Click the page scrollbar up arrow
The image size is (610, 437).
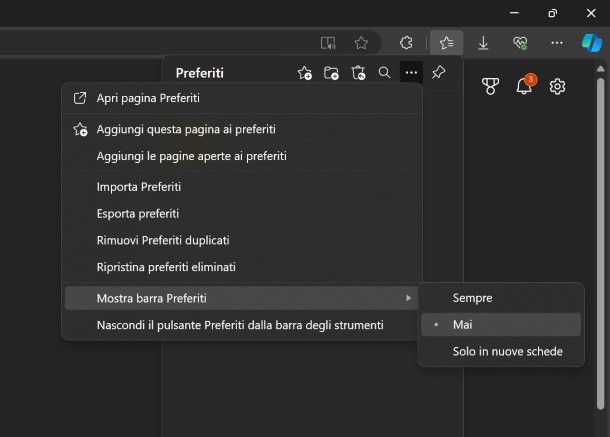(601, 69)
